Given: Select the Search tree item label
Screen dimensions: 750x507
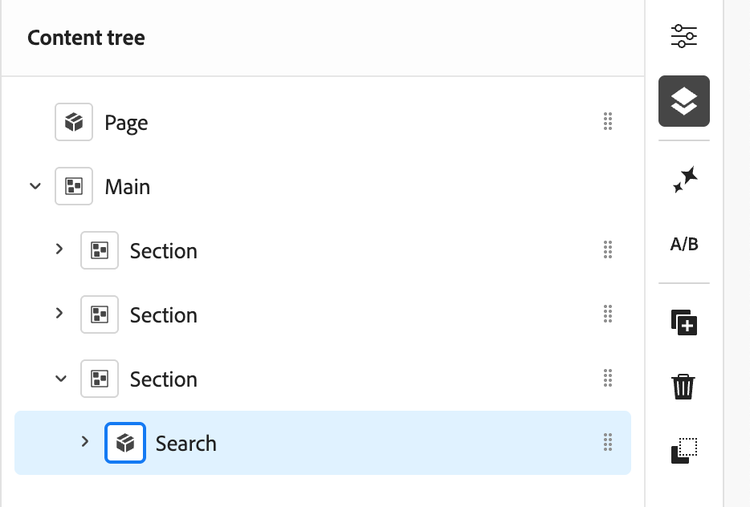Looking at the screenshot, I should [x=186, y=443].
